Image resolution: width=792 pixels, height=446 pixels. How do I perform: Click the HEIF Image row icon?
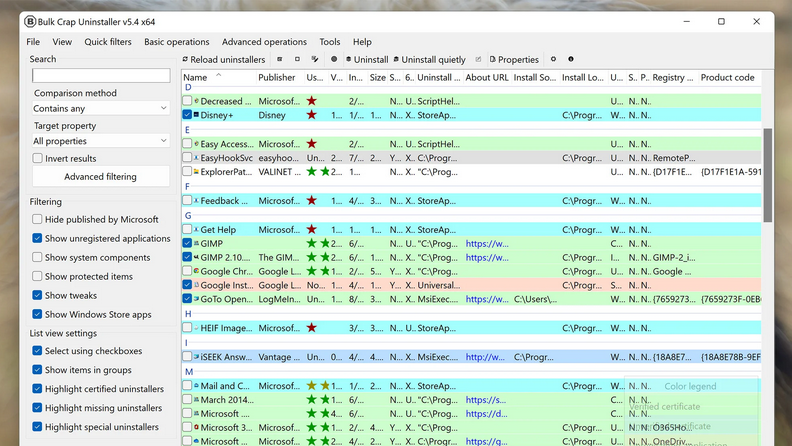[x=196, y=328]
